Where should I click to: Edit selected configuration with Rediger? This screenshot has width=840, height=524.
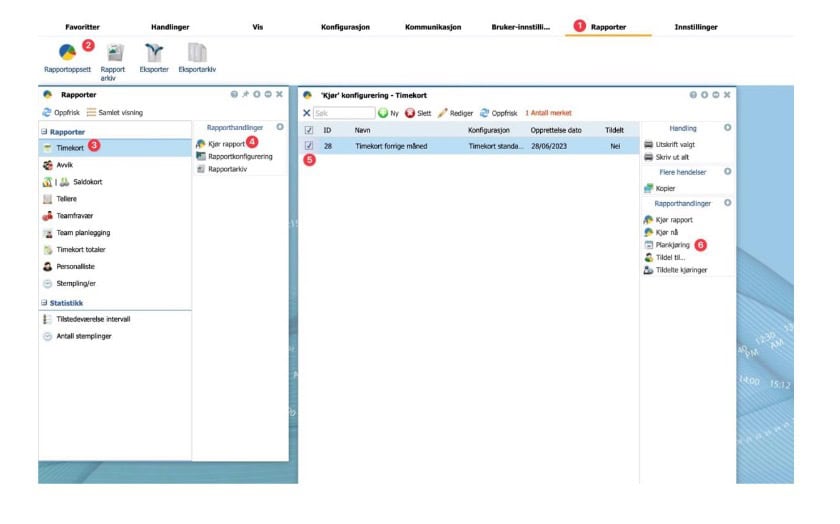pyautogui.click(x=455, y=113)
